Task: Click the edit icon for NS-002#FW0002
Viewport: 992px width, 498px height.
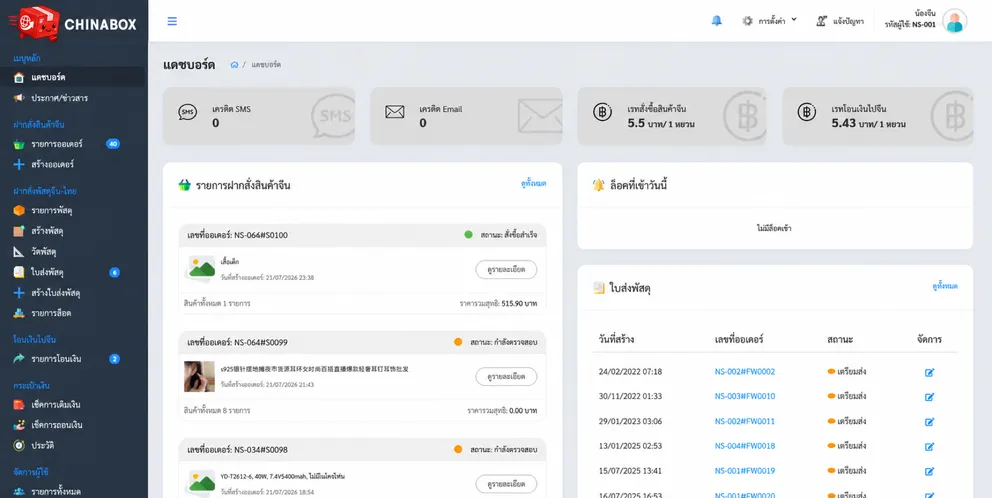Action: pos(929,372)
